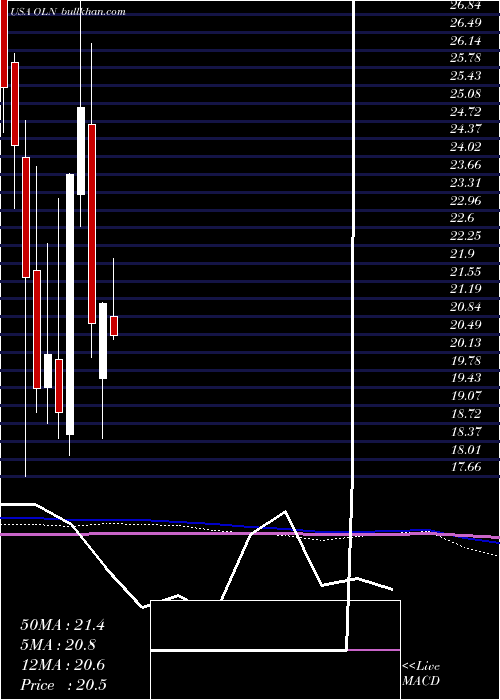Click the 25.08 price axis label
The image size is (500, 700).
(466, 94)
